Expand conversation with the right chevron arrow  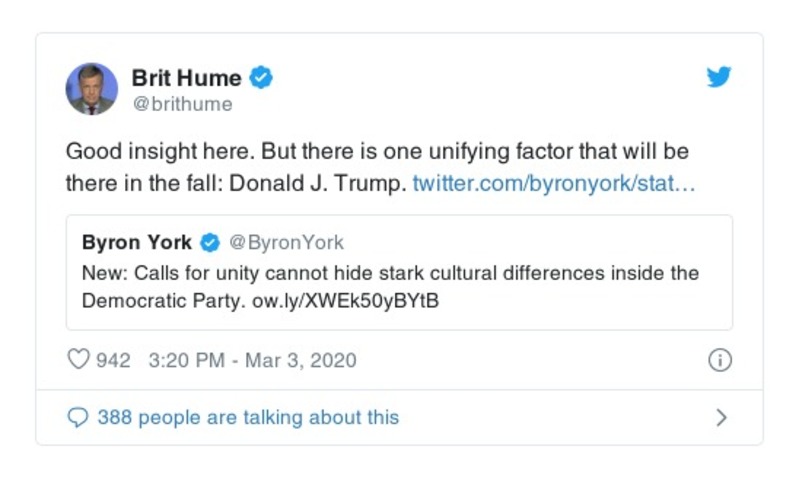[722, 418]
